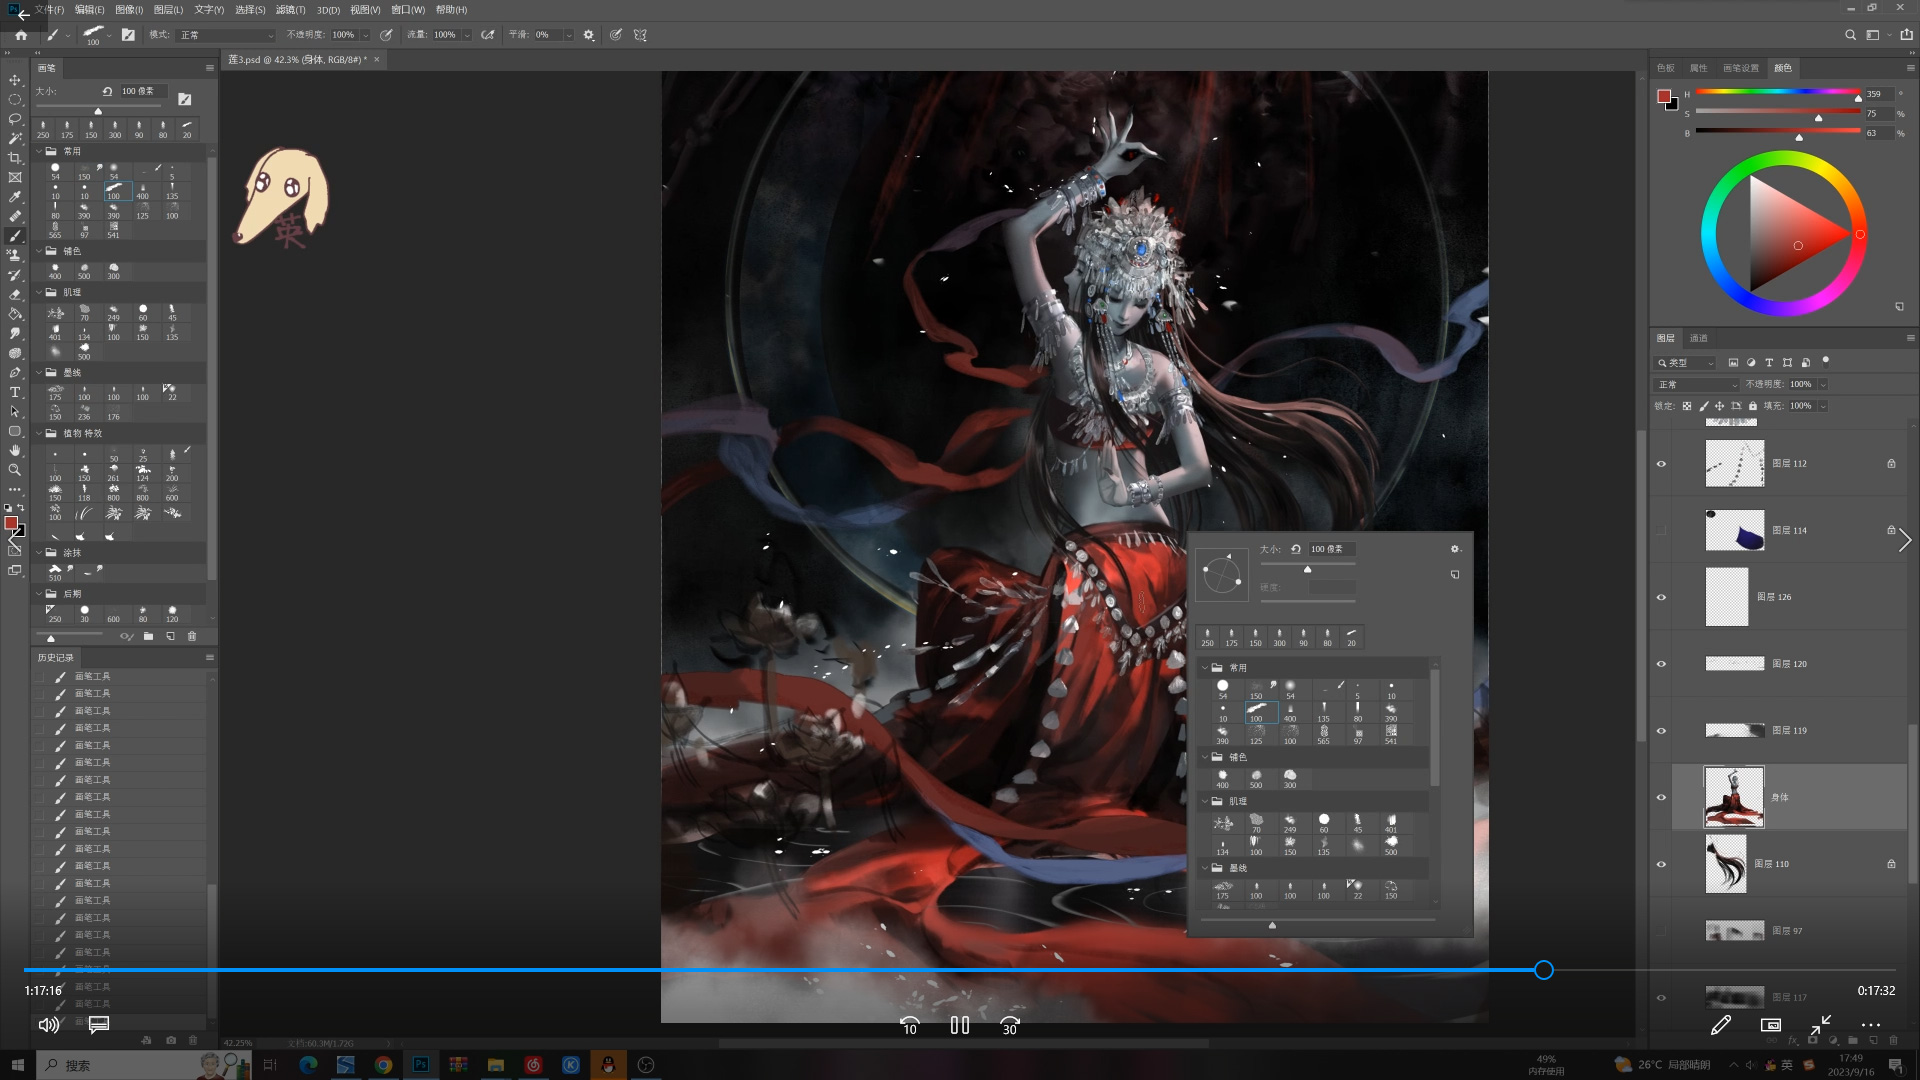Go back with the arrow at top left
1920x1080 pixels.
click(x=23, y=15)
